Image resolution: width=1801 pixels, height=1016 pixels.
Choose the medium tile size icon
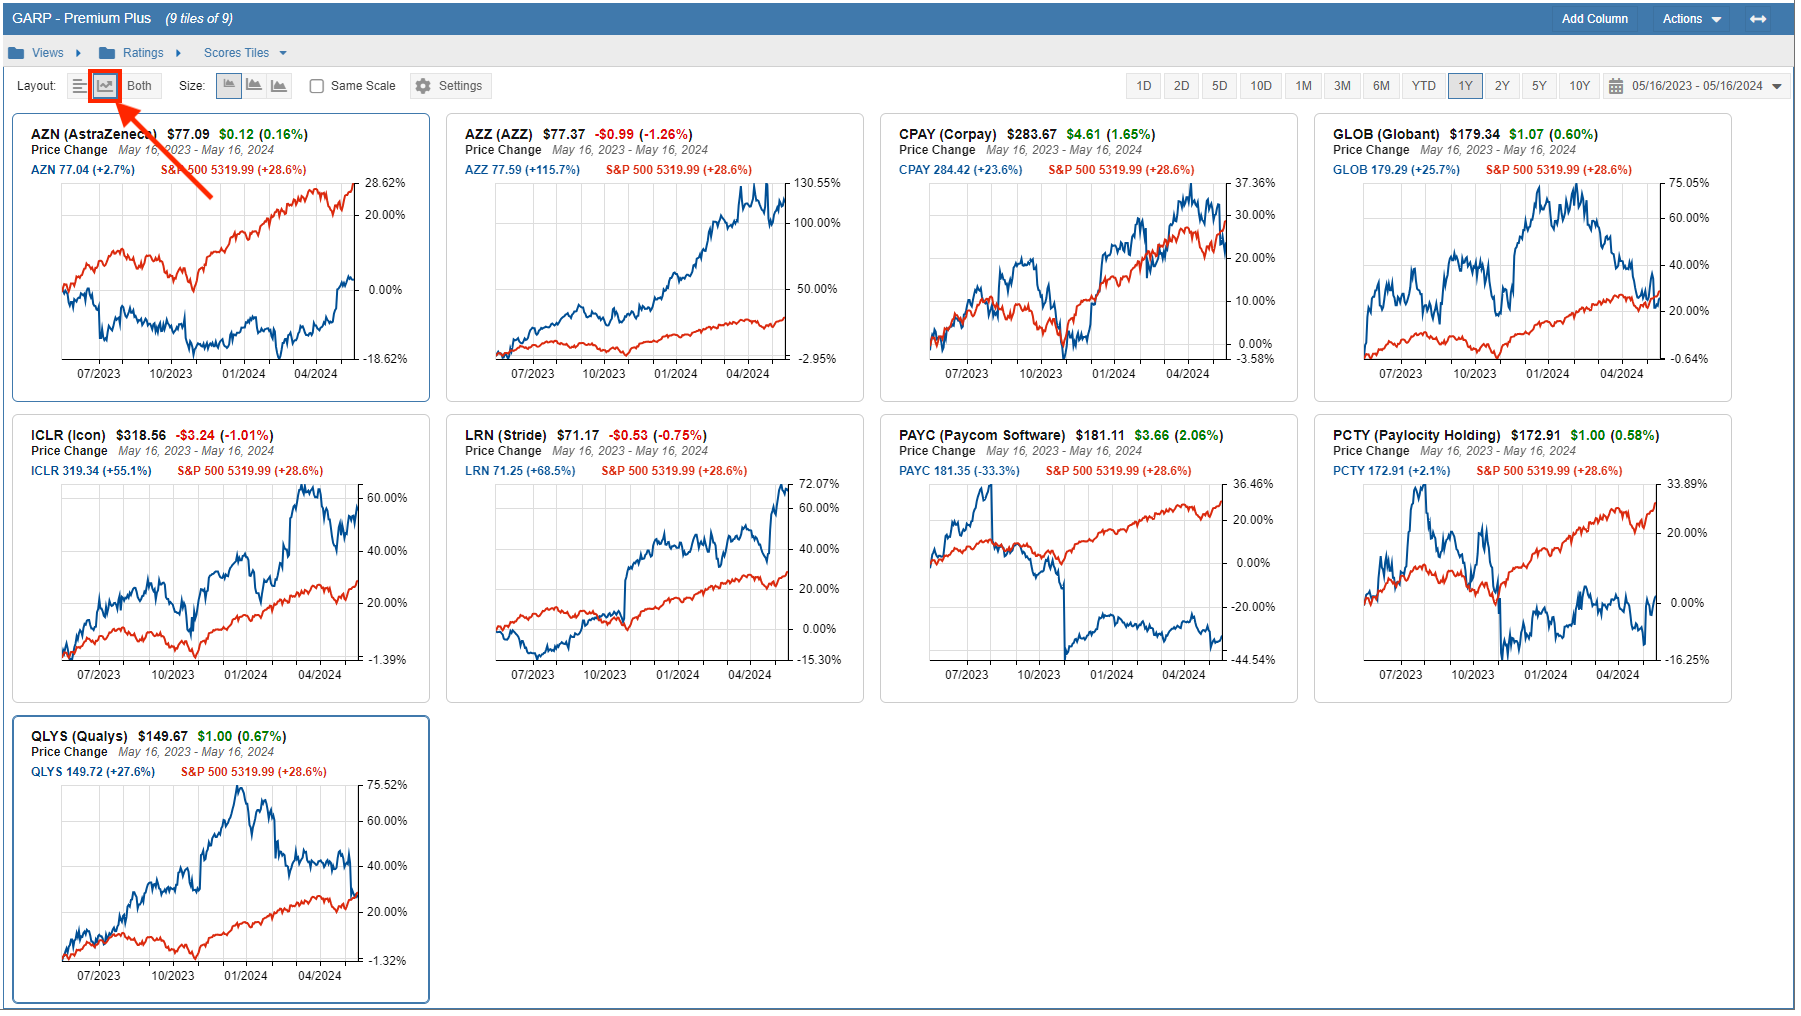pyautogui.click(x=254, y=86)
